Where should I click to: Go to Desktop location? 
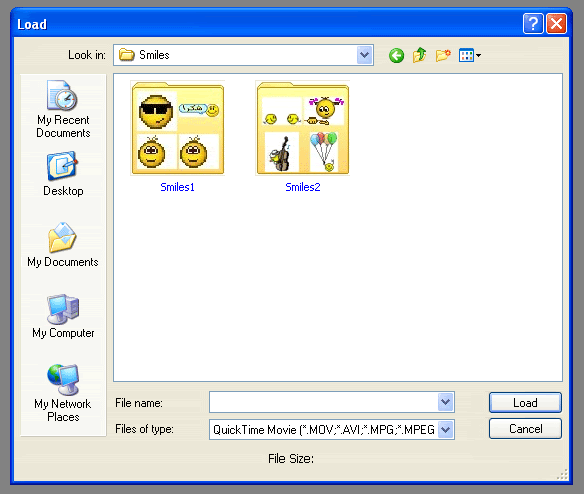tap(63, 174)
